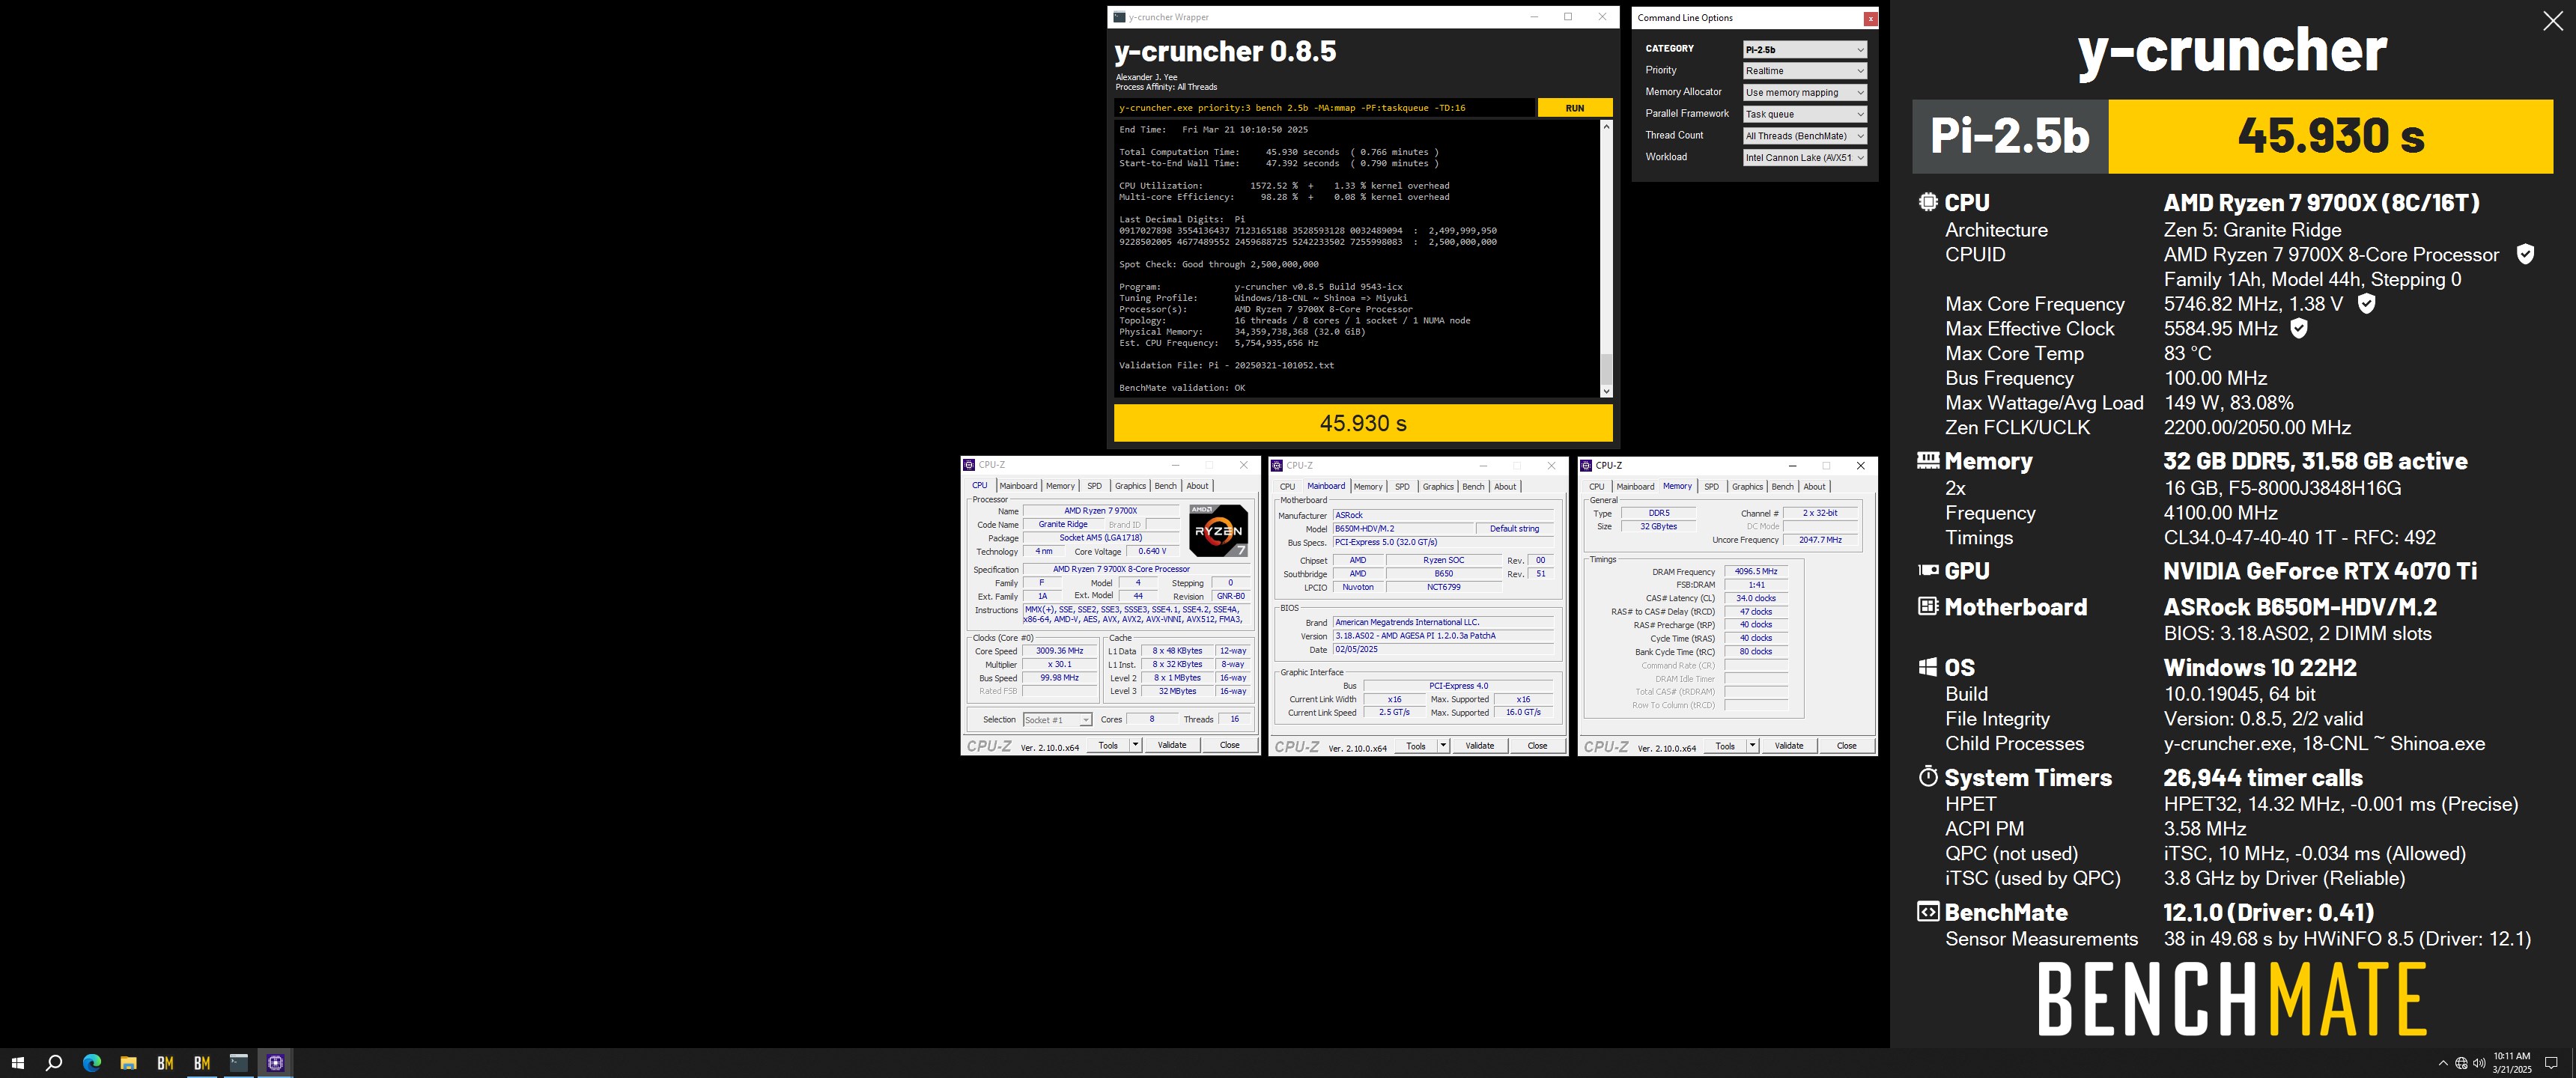Screen dimensions: 2576x1078
Task: Open the Windows Start menu
Action: 17,1063
